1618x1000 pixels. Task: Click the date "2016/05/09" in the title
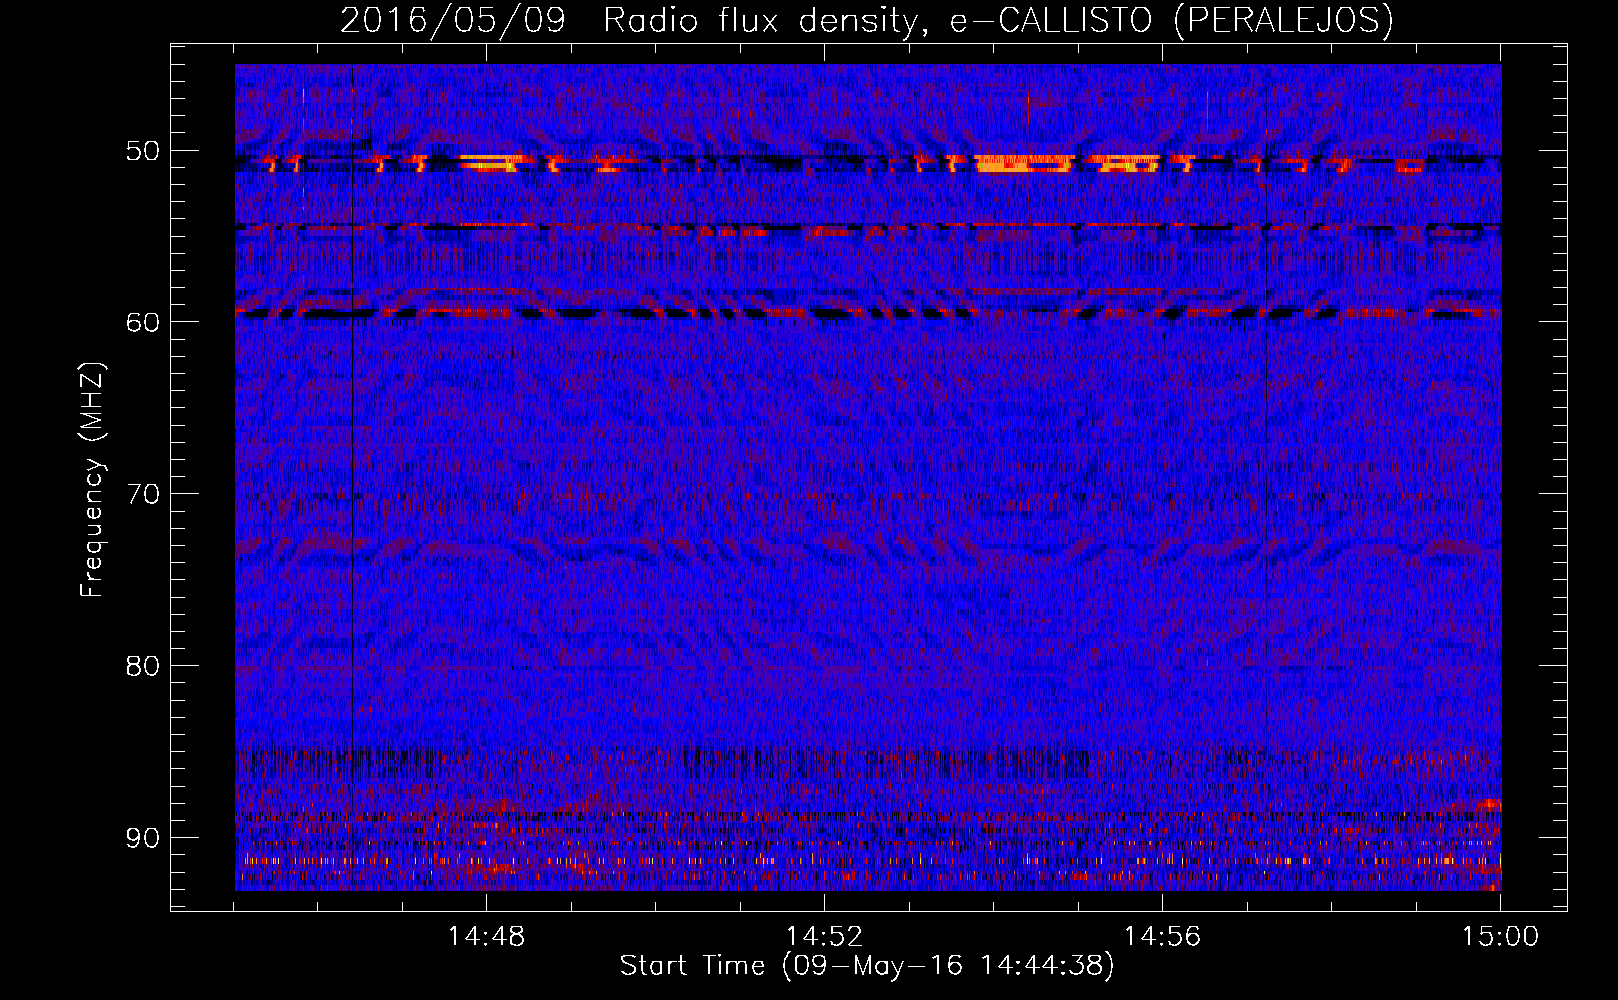pos(453,21)
